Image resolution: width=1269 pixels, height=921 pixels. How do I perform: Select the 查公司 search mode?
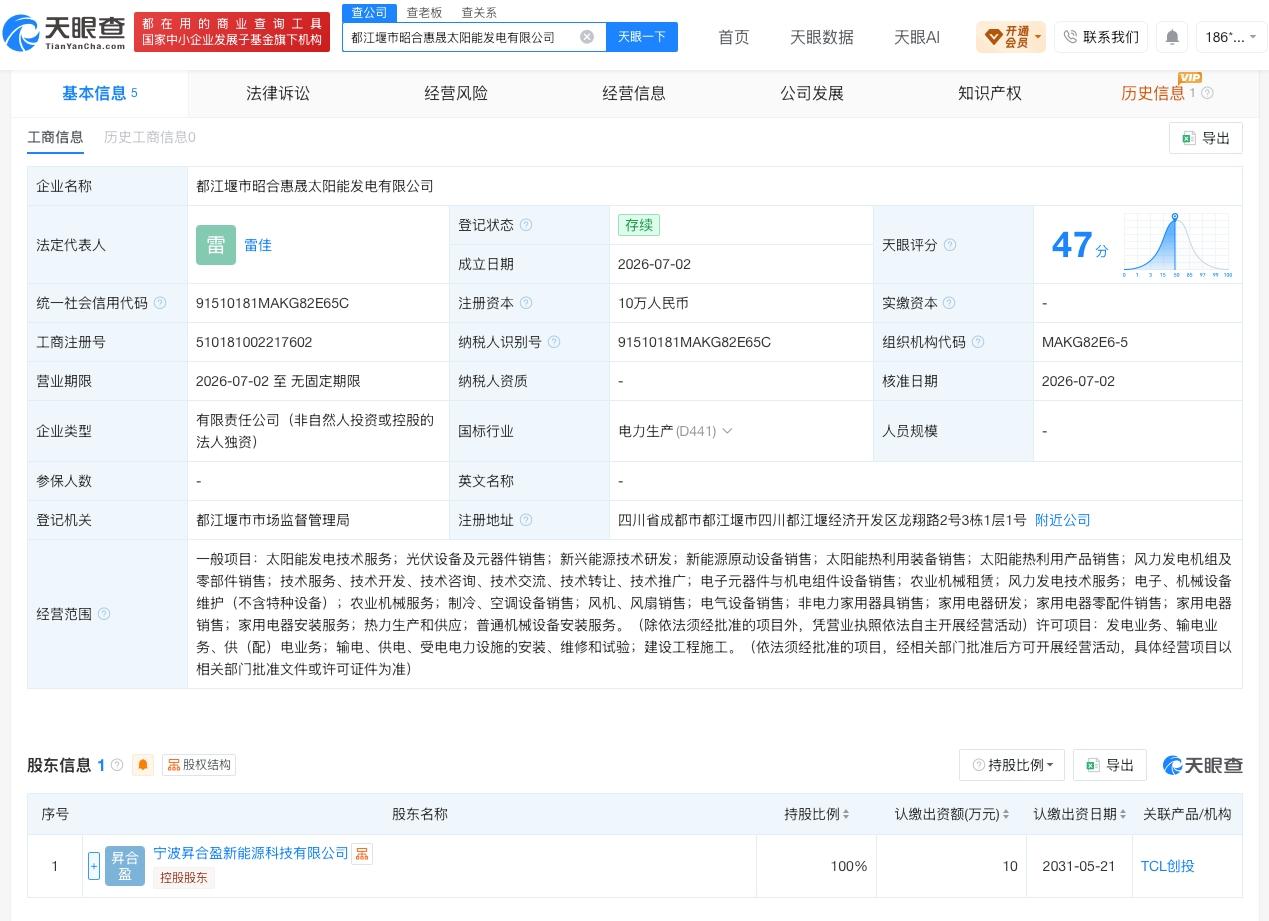[369, 13]
